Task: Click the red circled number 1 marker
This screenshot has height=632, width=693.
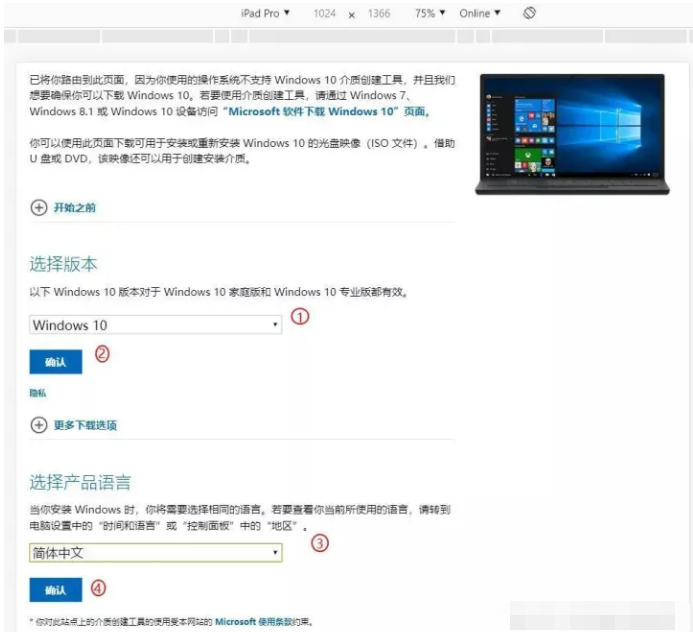Action: pyautogui.click(x=300, y=317)
